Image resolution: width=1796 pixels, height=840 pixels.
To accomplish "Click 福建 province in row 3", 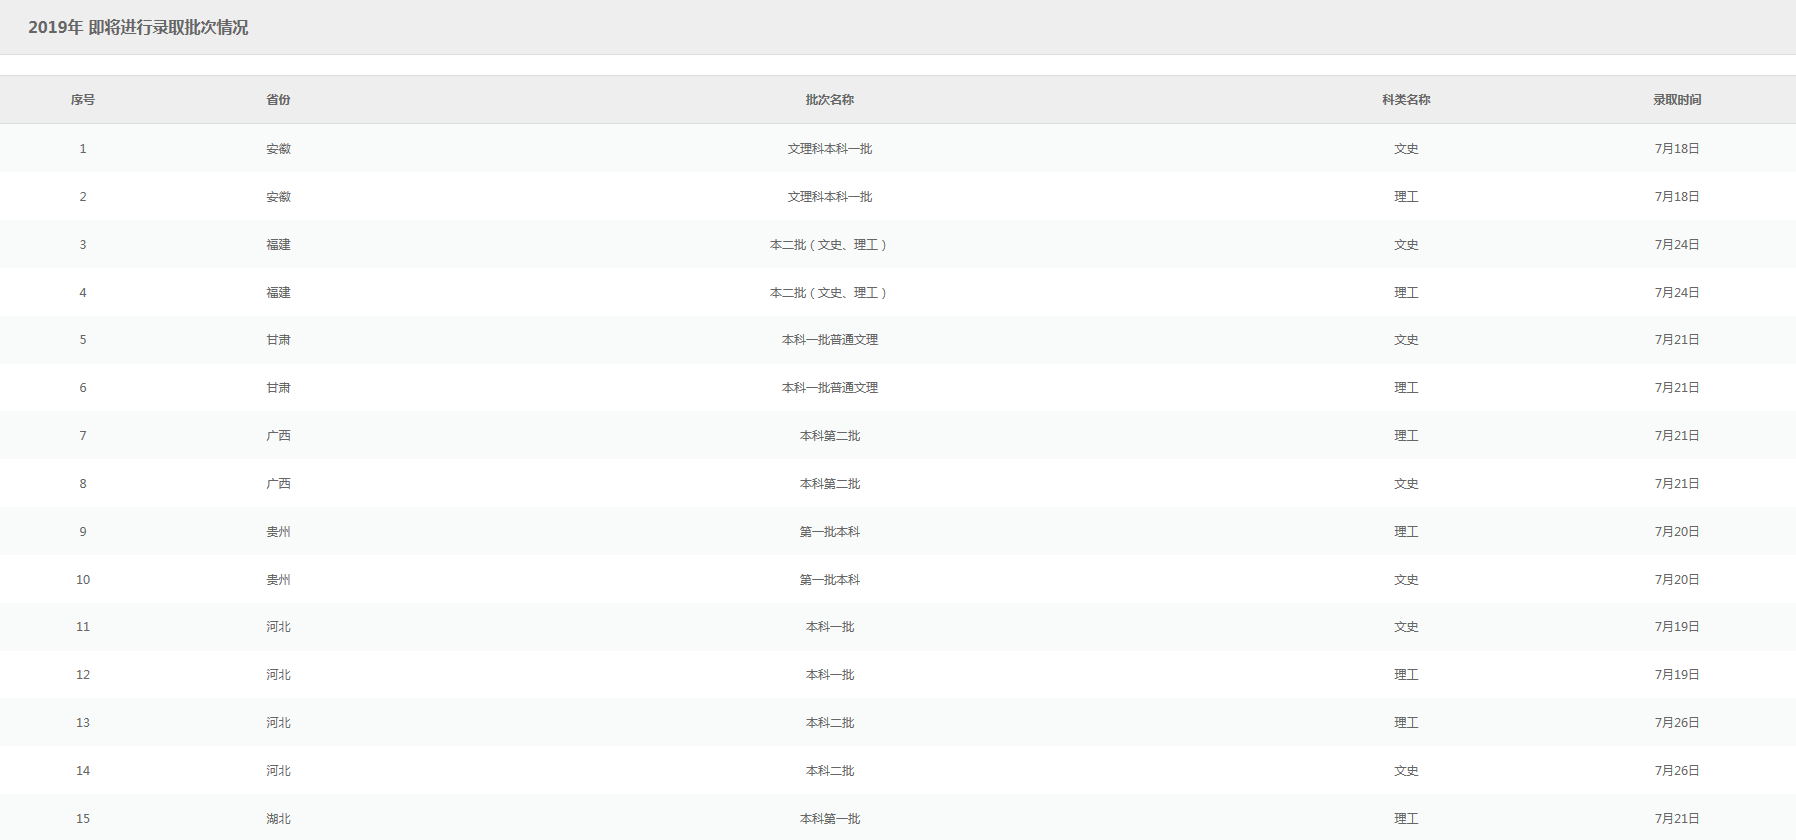I will pyautogui.click(x=278, y=245).
